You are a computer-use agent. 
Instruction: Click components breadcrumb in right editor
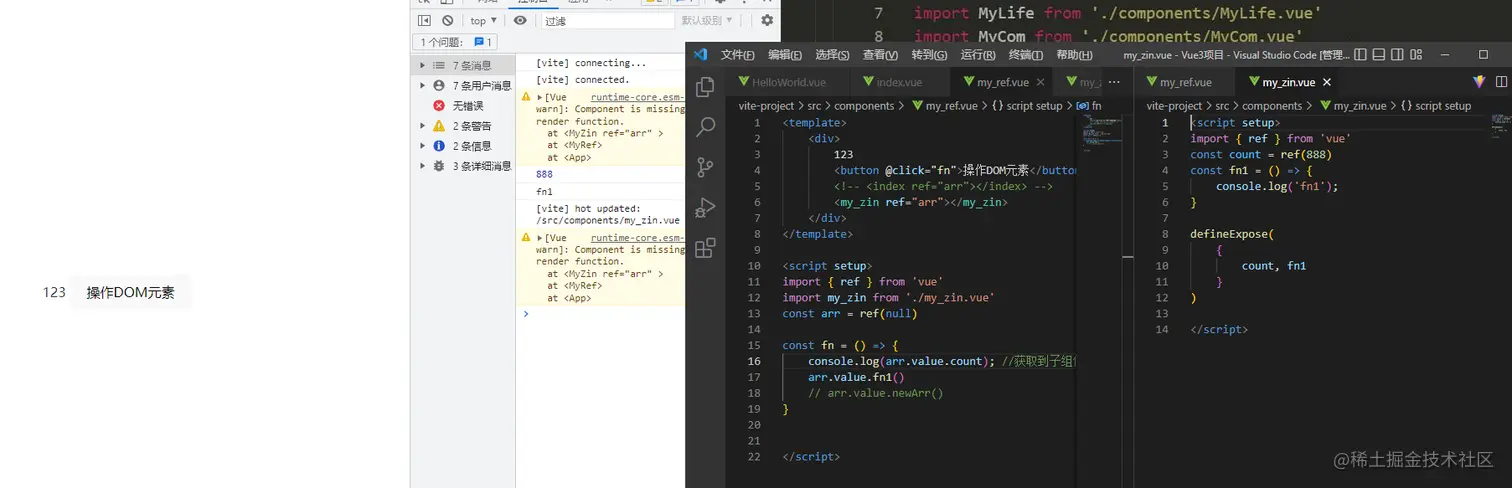point(1272,105)
